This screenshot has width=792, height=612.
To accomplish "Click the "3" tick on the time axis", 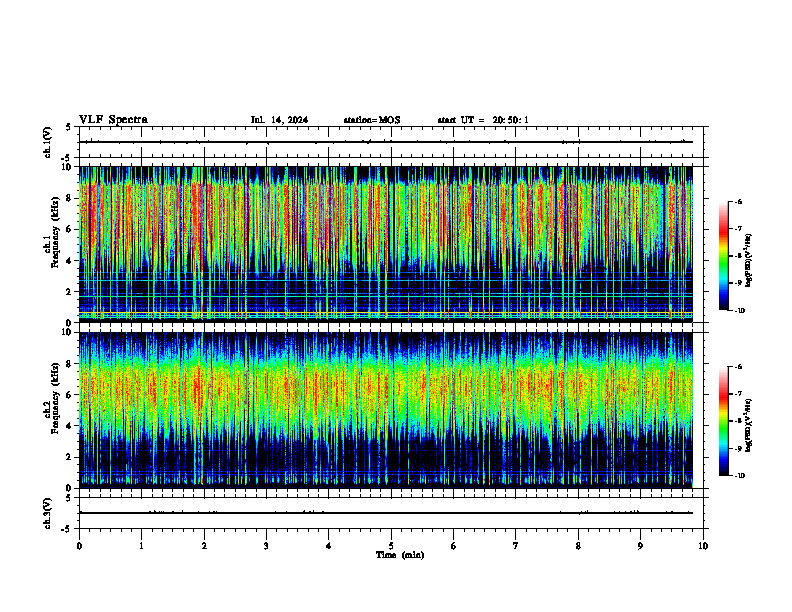I will (x=266, y=546).
